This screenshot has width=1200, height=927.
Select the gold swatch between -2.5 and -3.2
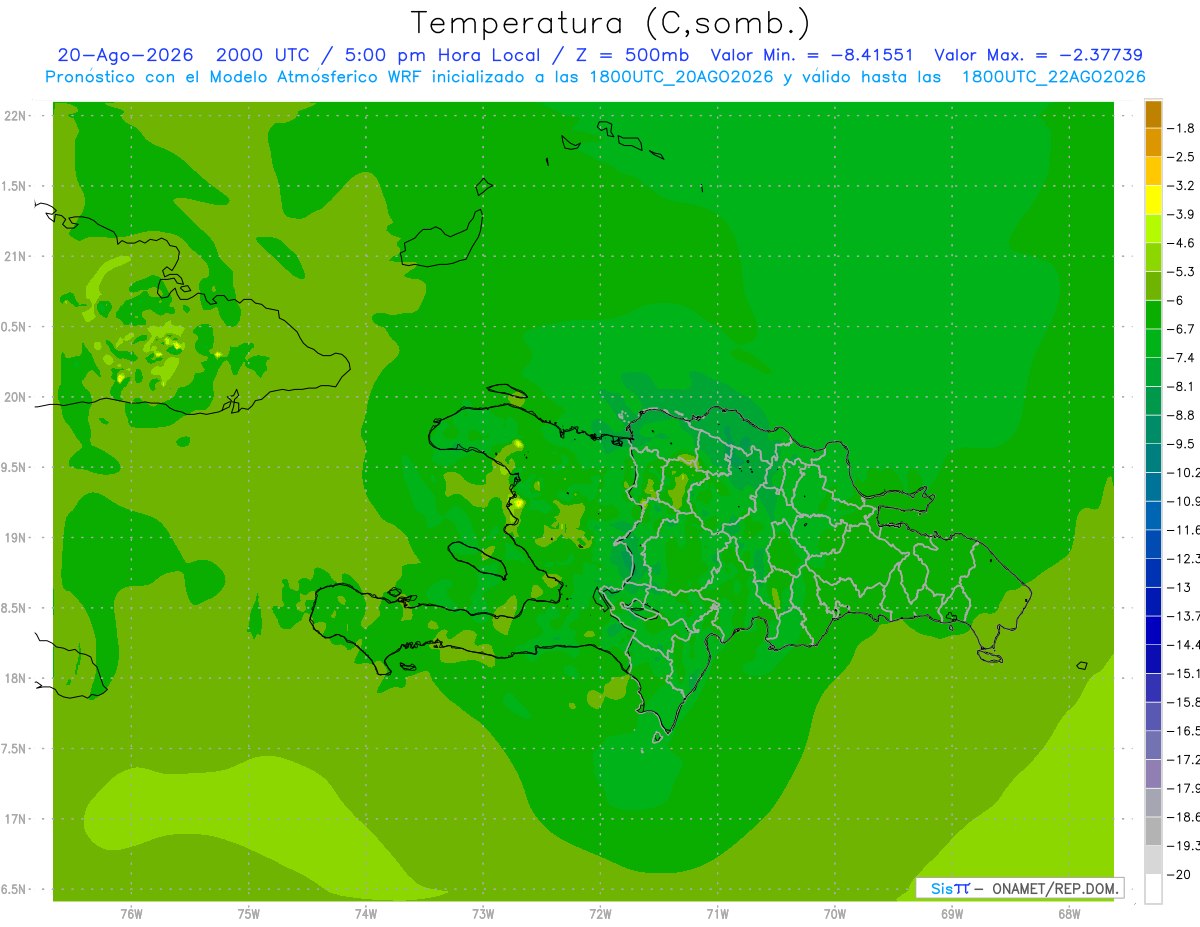1153,172
